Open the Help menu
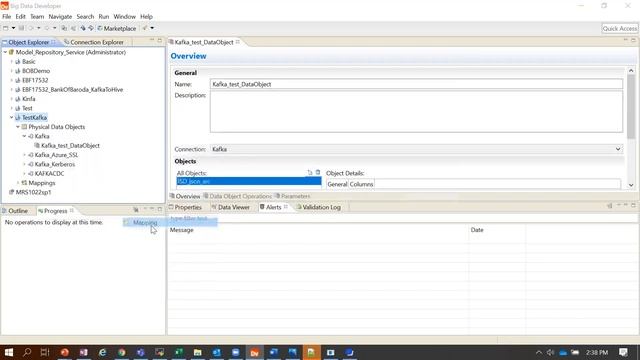Image resolution: width=640 pixels, height=360 pixels. pos(146,17)
